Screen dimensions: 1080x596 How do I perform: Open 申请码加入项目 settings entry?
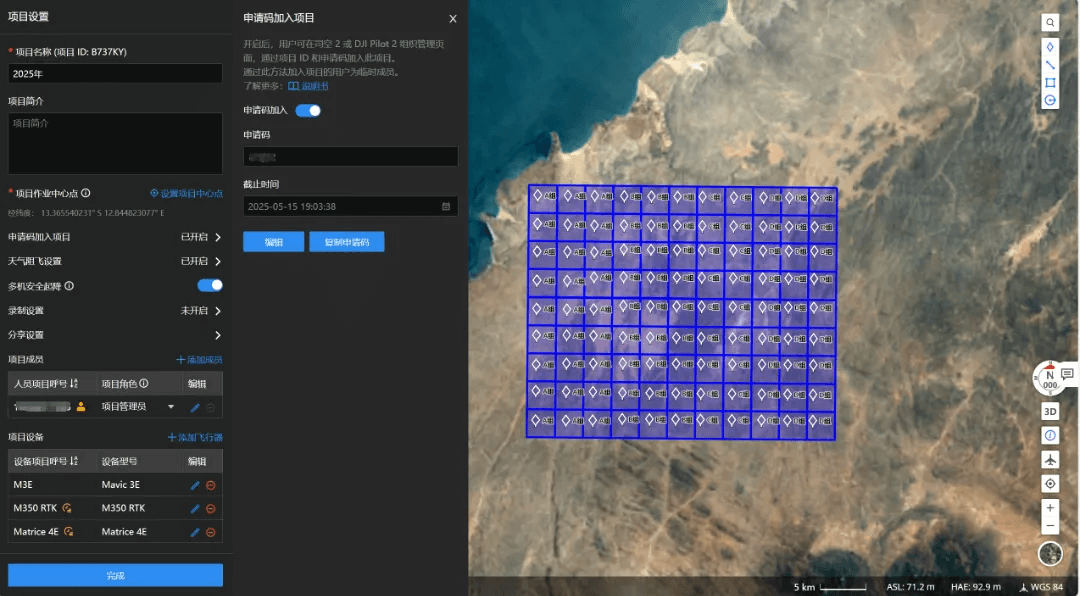pos(115,237)
